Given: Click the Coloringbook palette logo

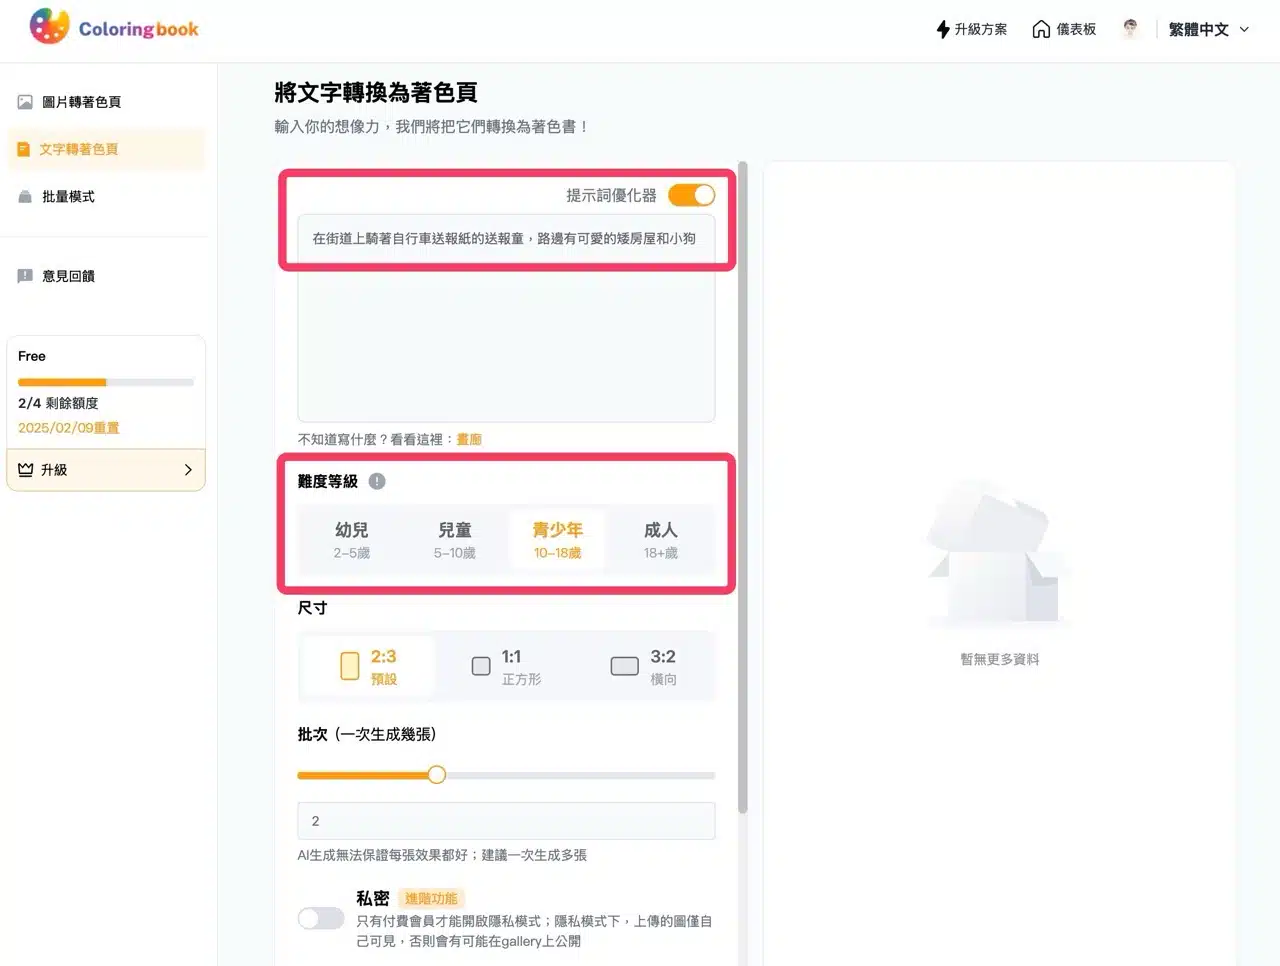Looking at the screenshot, I should 50,27.
